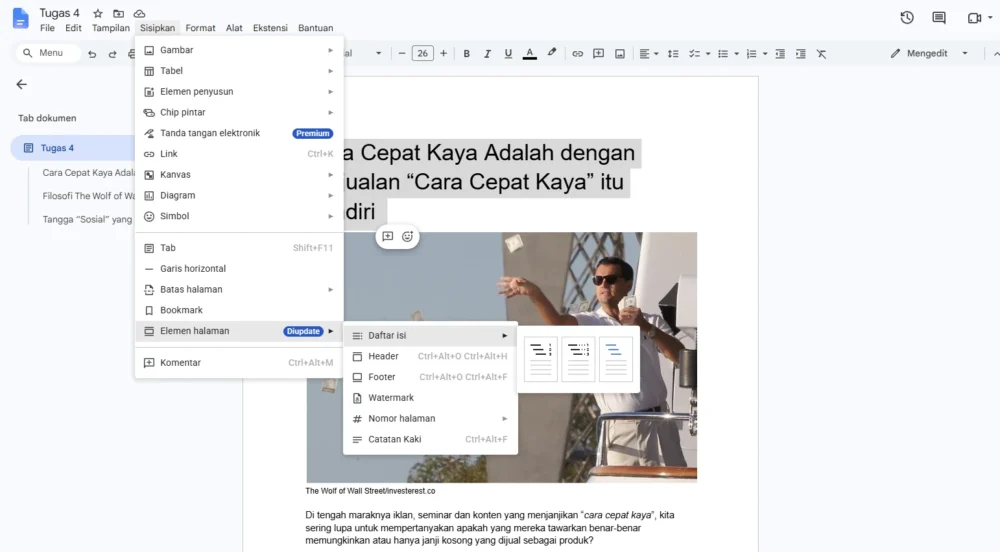Select table of contents with page numbers
The height and width of the screenshot is (552, 1000).
(541, 359)
